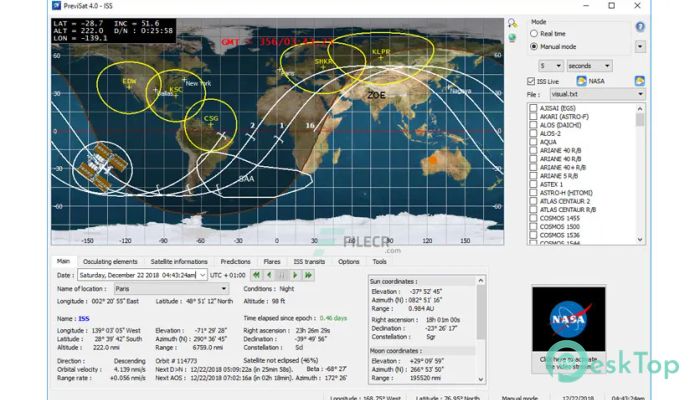
Task: Check the AJISAI (EGS) satellite
Action: tap(533, 108)
